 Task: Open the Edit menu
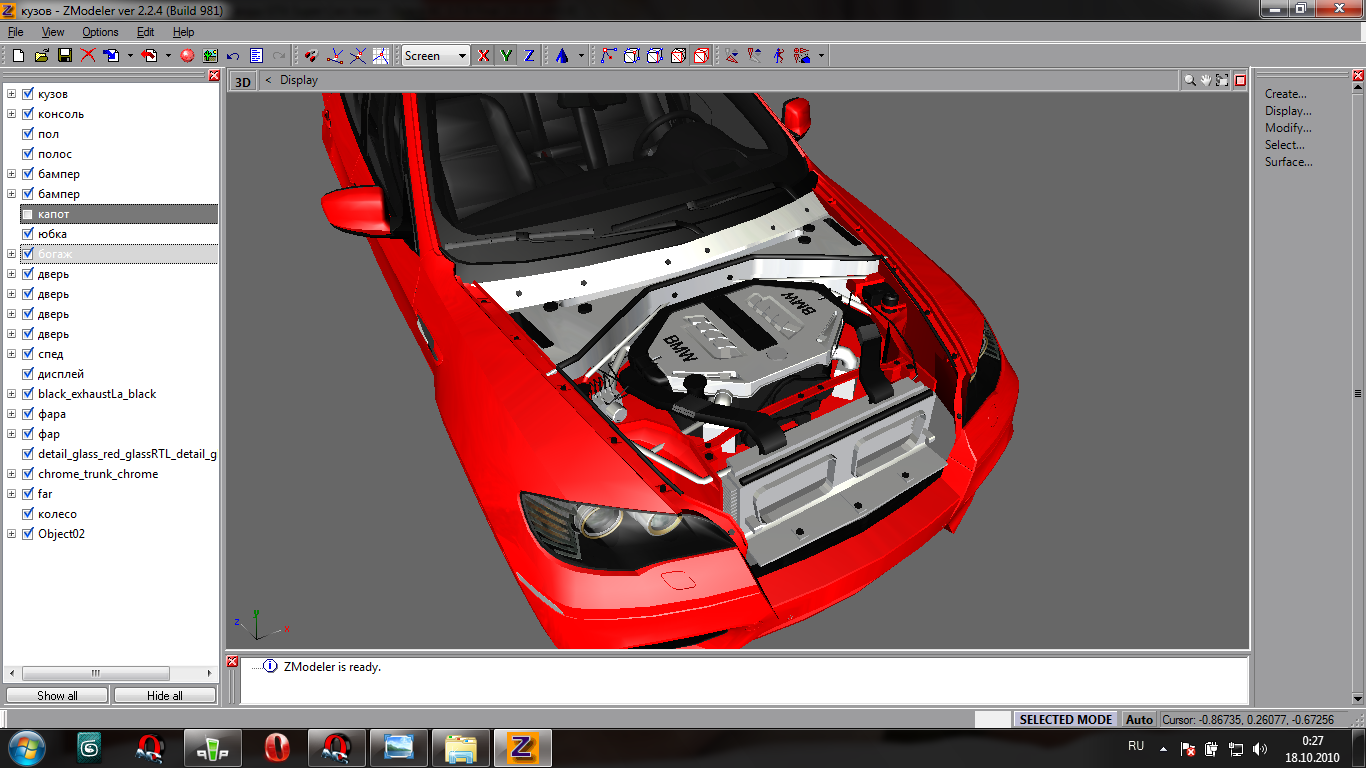[145, 32]
